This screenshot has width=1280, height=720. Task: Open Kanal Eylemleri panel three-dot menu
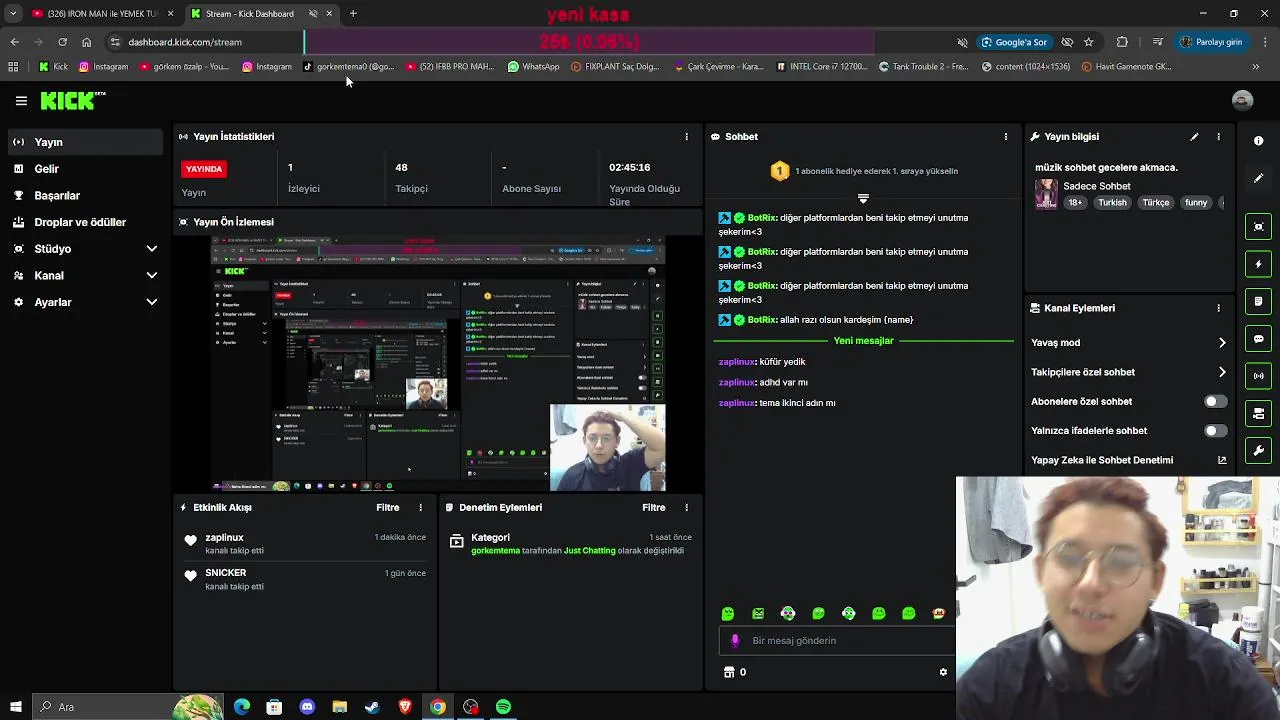point(1218,308)
